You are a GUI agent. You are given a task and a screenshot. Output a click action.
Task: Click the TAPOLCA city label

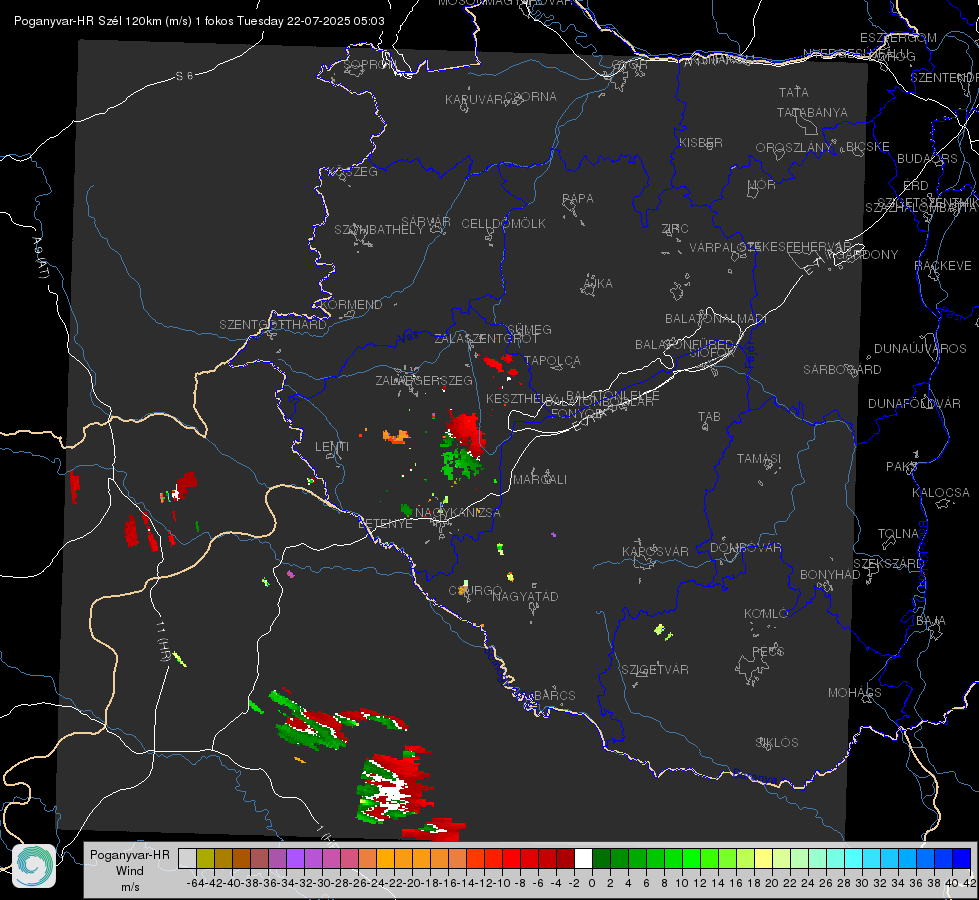coord(553,361)
